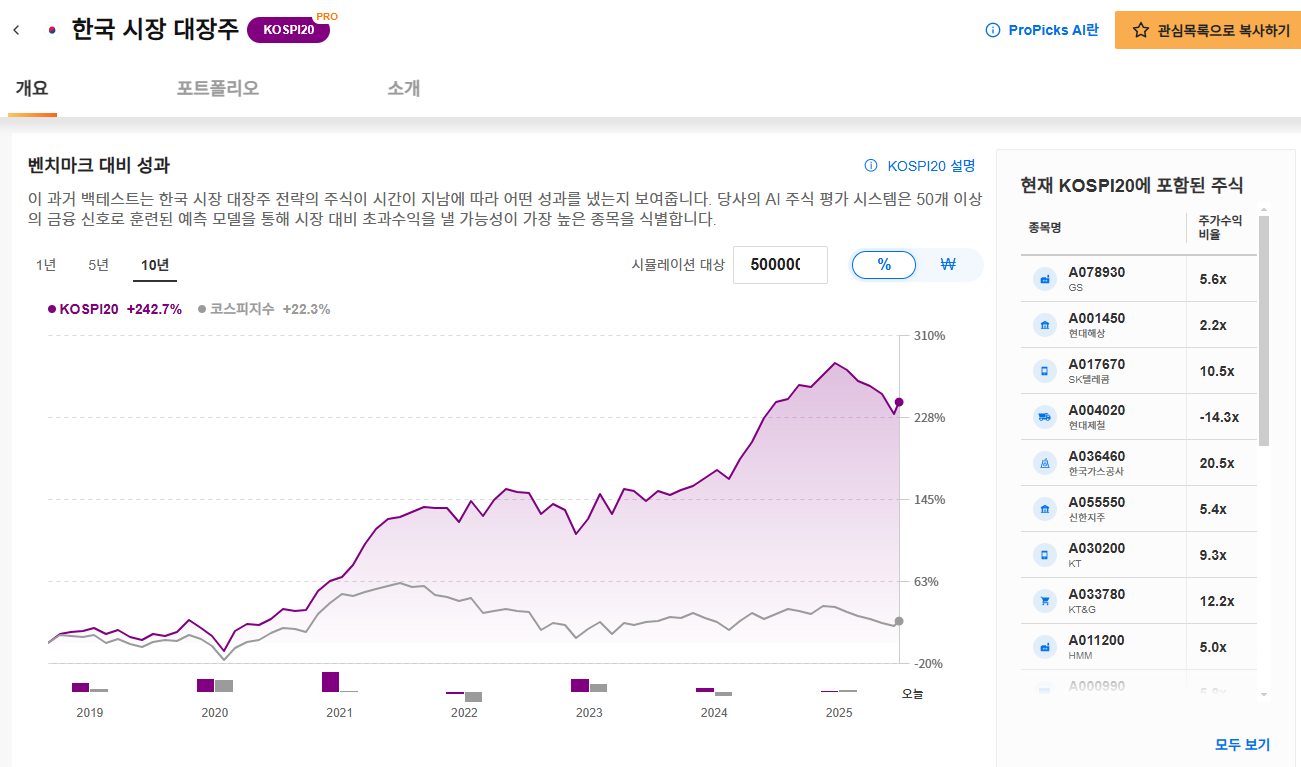This screenshot has height=767, width=1301.
Task: Click the 모두 보기 link
Action: (x=1242, y=744)
